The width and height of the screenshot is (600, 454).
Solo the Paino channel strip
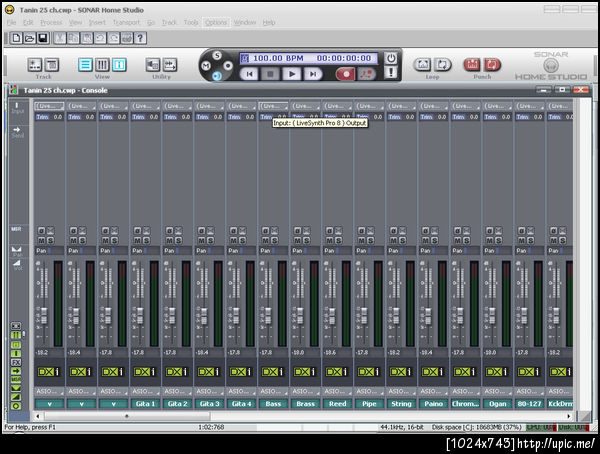click(434, 240)
